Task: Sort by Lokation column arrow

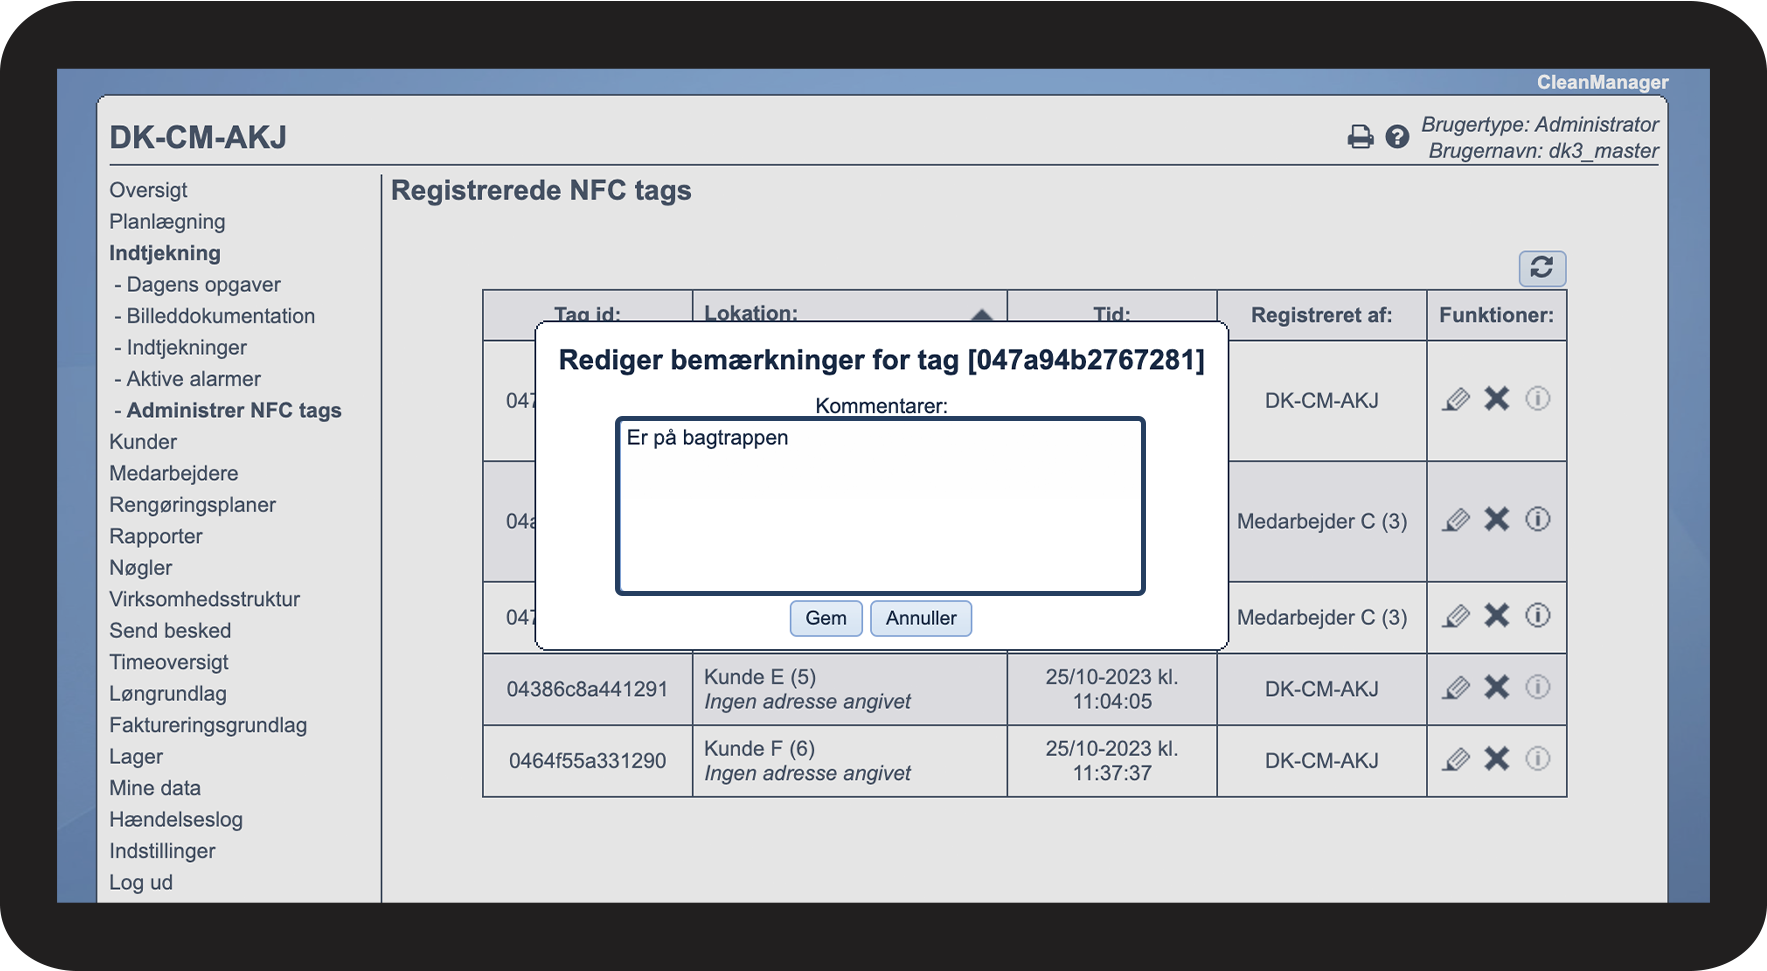Action: coord(982,314)
